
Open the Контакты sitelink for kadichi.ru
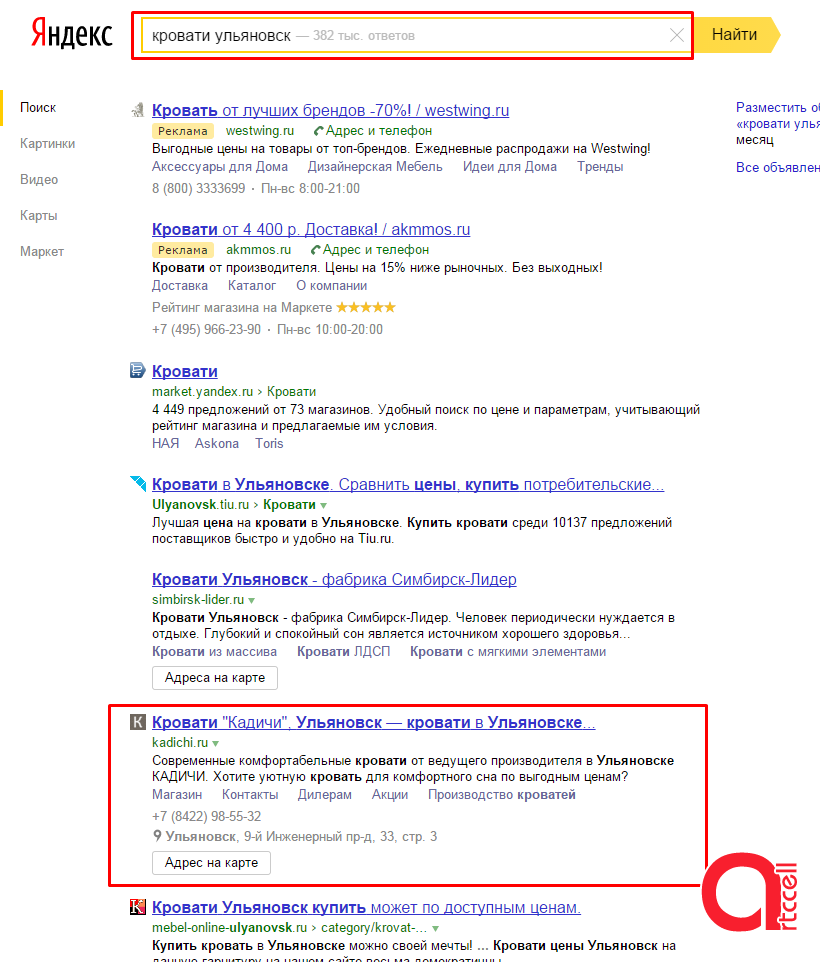click(x=250, y=795)
